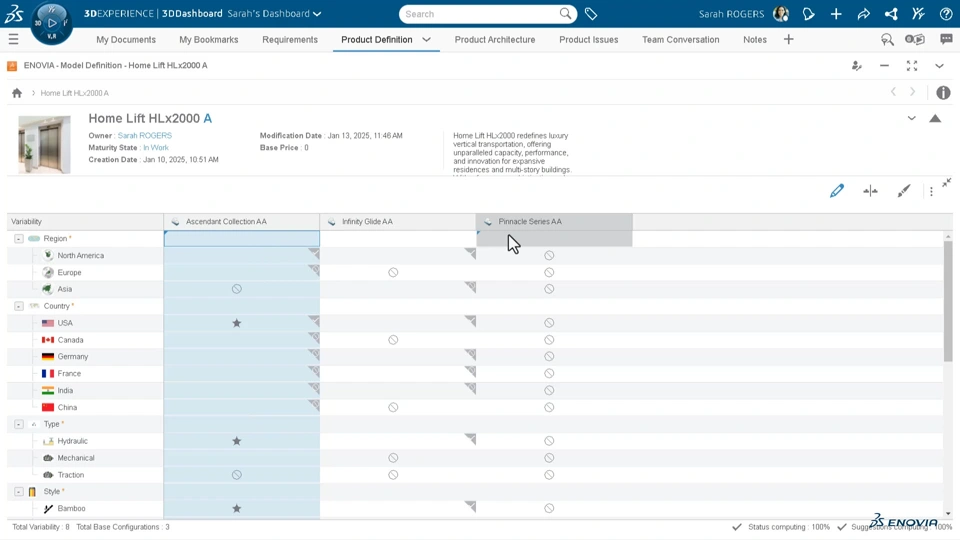The height and width of the screenshot is (540, 960).
Task: Toggle Asia cell in Ascendant Collection column
Action: tap(237, 289)
